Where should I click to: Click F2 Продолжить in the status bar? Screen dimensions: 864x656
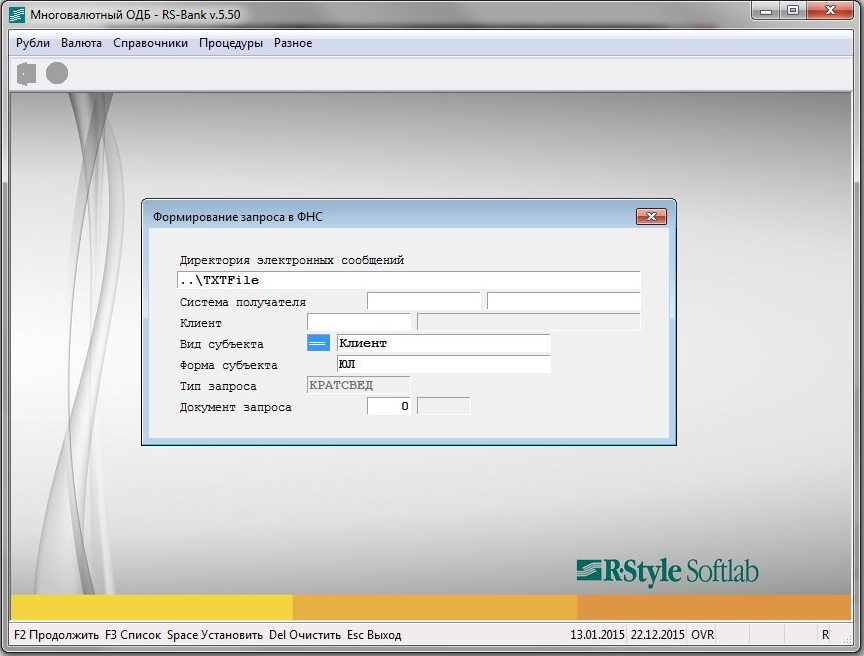(x=57, y=635)
